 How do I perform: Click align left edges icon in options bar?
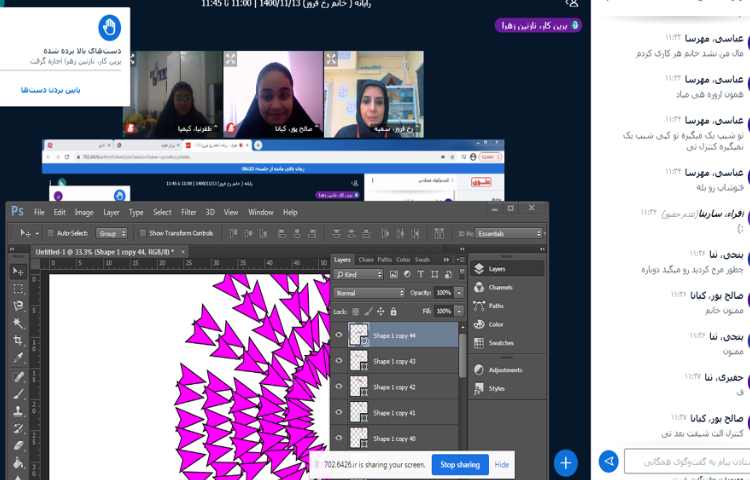[x=282, y=233]
